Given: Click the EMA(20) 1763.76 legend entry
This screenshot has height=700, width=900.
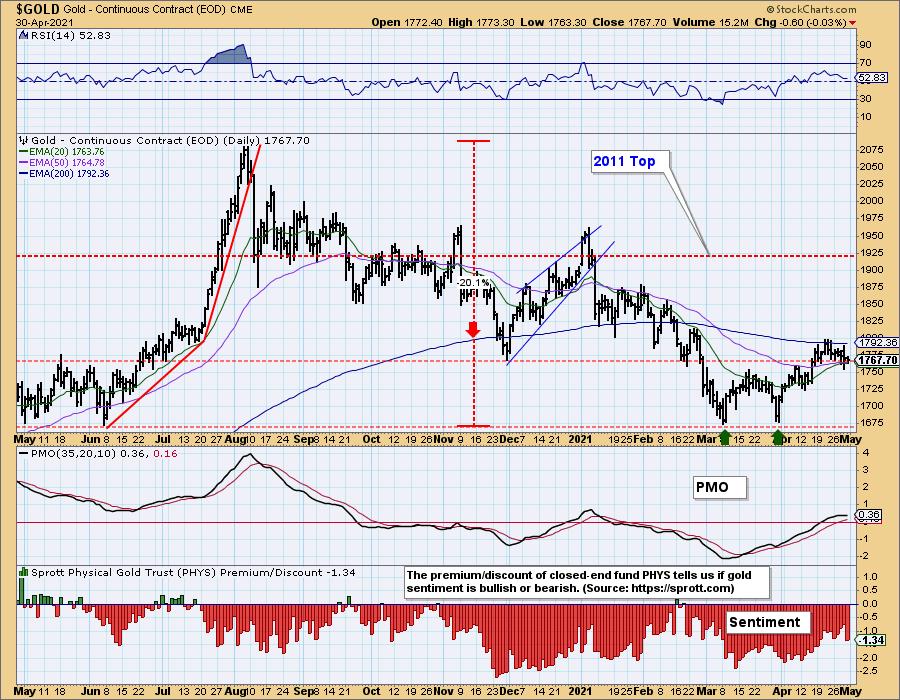Looking at the screenshot, I should point(66,152).
